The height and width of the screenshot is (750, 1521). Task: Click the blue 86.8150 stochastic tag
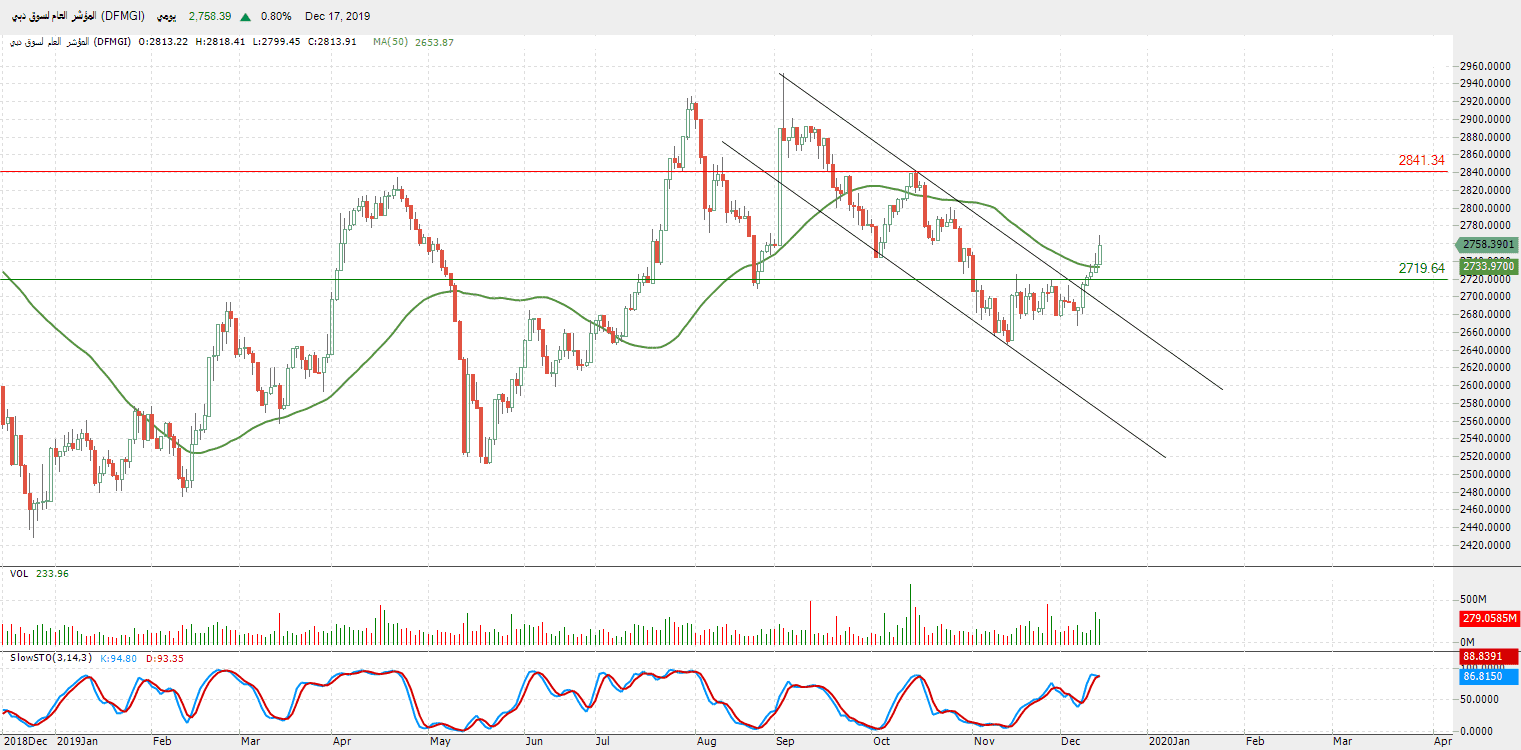(x=1488, y=677)
